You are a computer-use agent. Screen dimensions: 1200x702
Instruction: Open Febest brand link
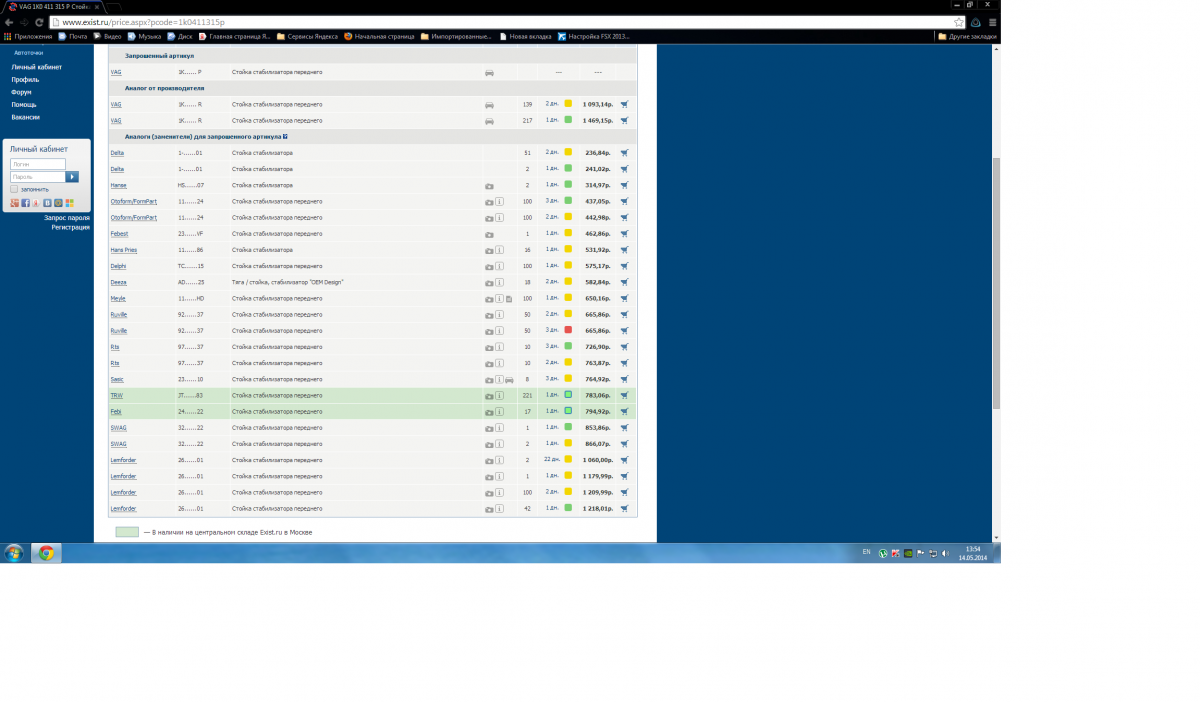pyautogui.click(x=119, y=234)
